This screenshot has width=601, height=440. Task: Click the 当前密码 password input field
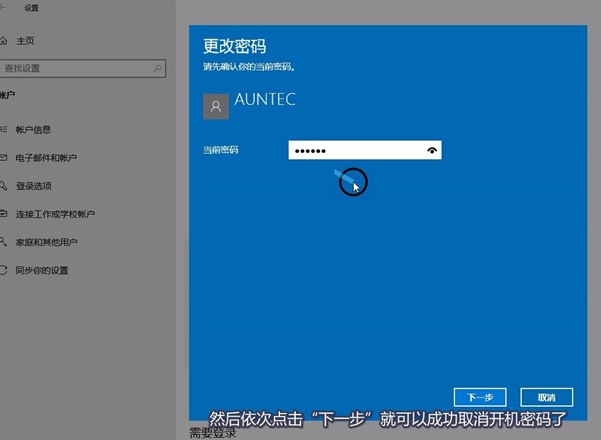[355, 150]
